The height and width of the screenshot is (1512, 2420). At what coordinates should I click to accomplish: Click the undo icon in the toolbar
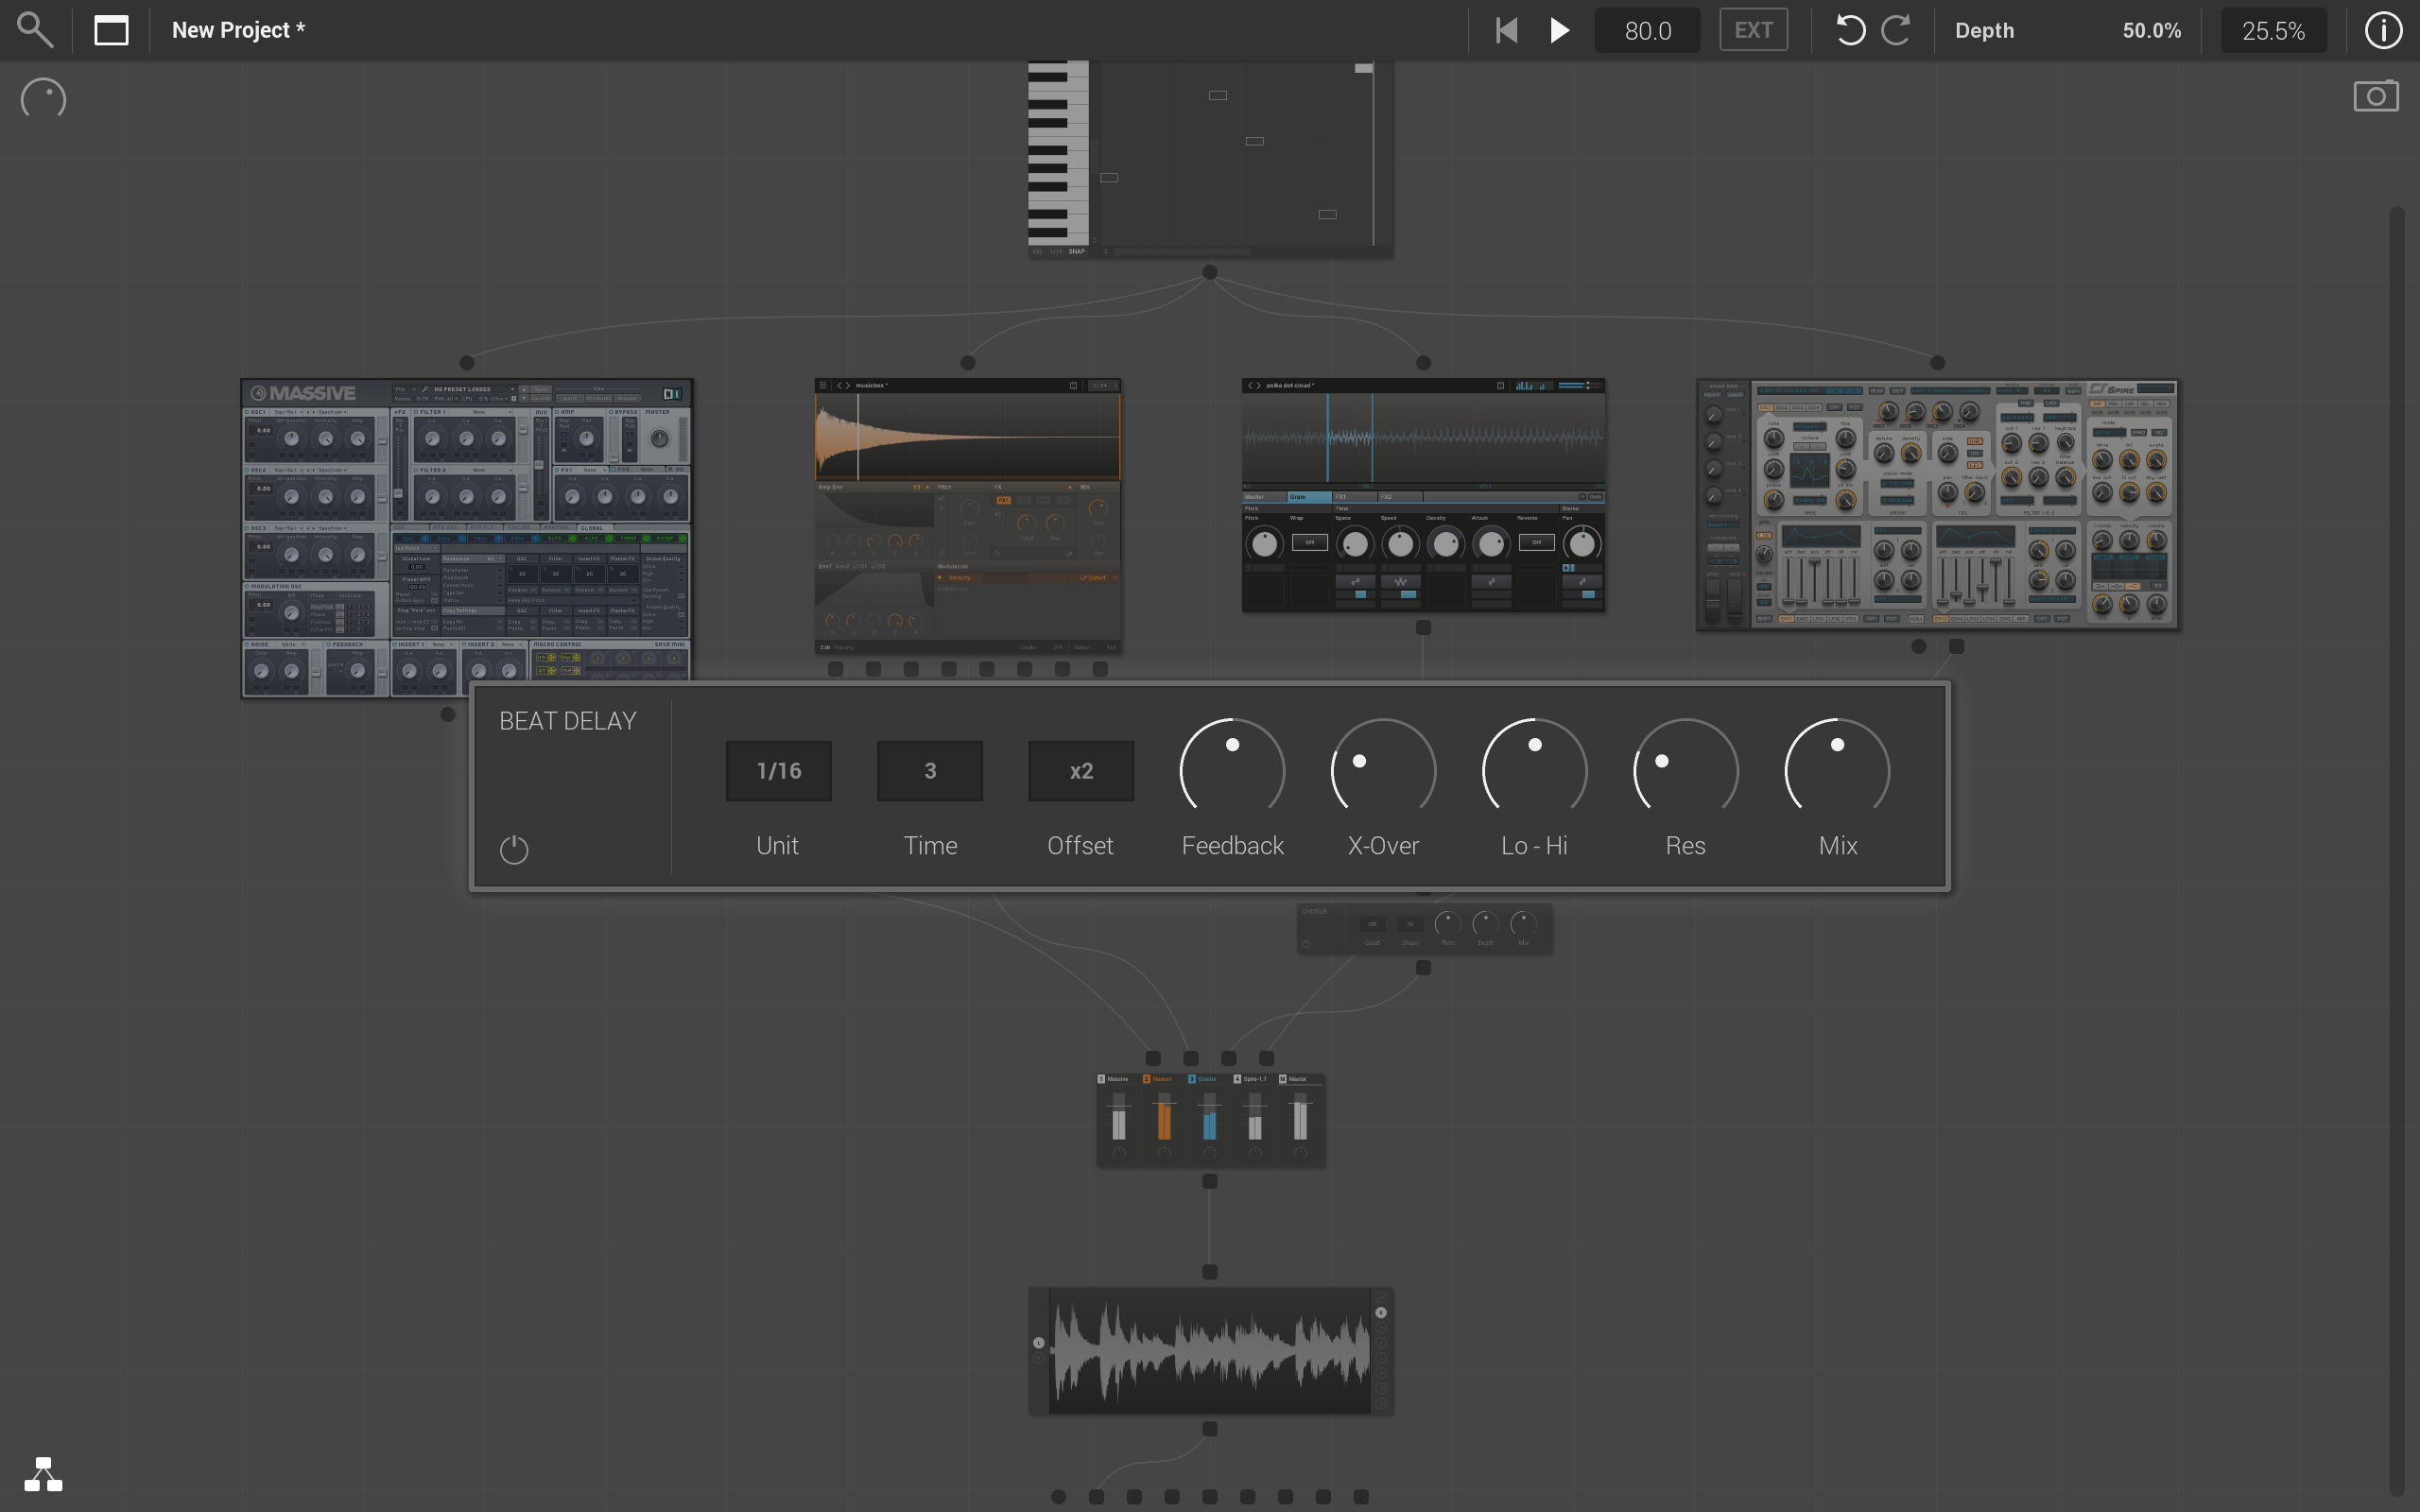[x=1848, y=29]
